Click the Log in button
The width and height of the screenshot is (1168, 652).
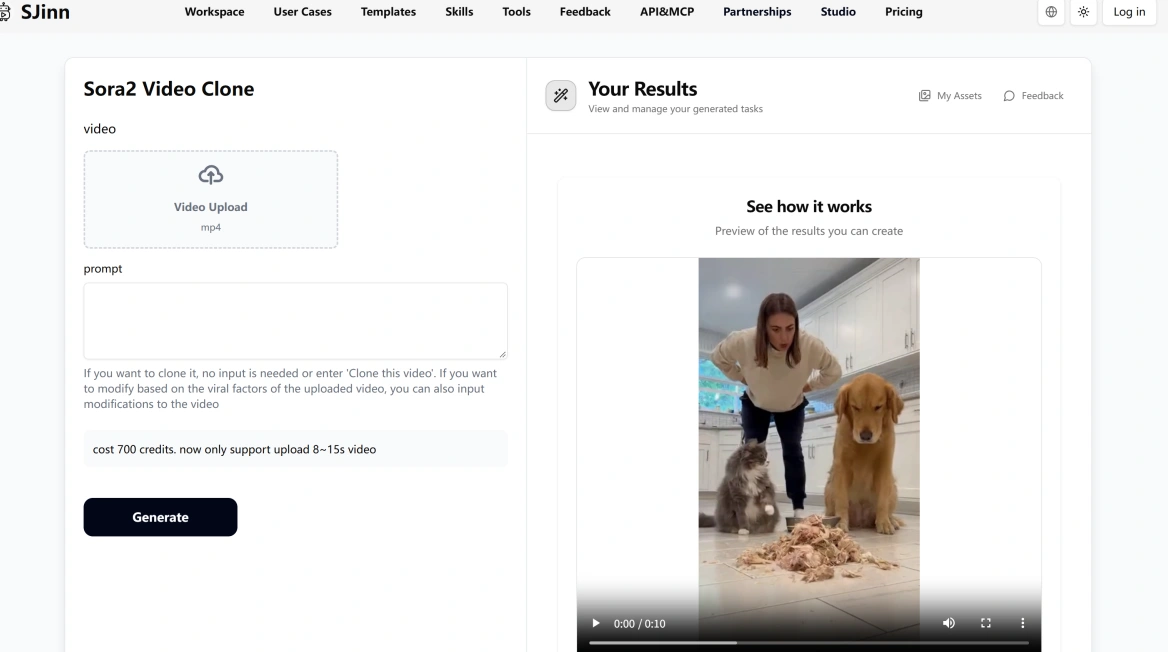1129,12
